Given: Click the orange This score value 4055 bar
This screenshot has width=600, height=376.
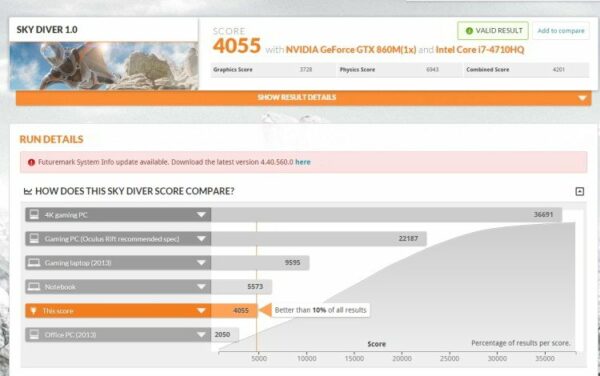Looking at the screenshot, I should click(234, 311).
